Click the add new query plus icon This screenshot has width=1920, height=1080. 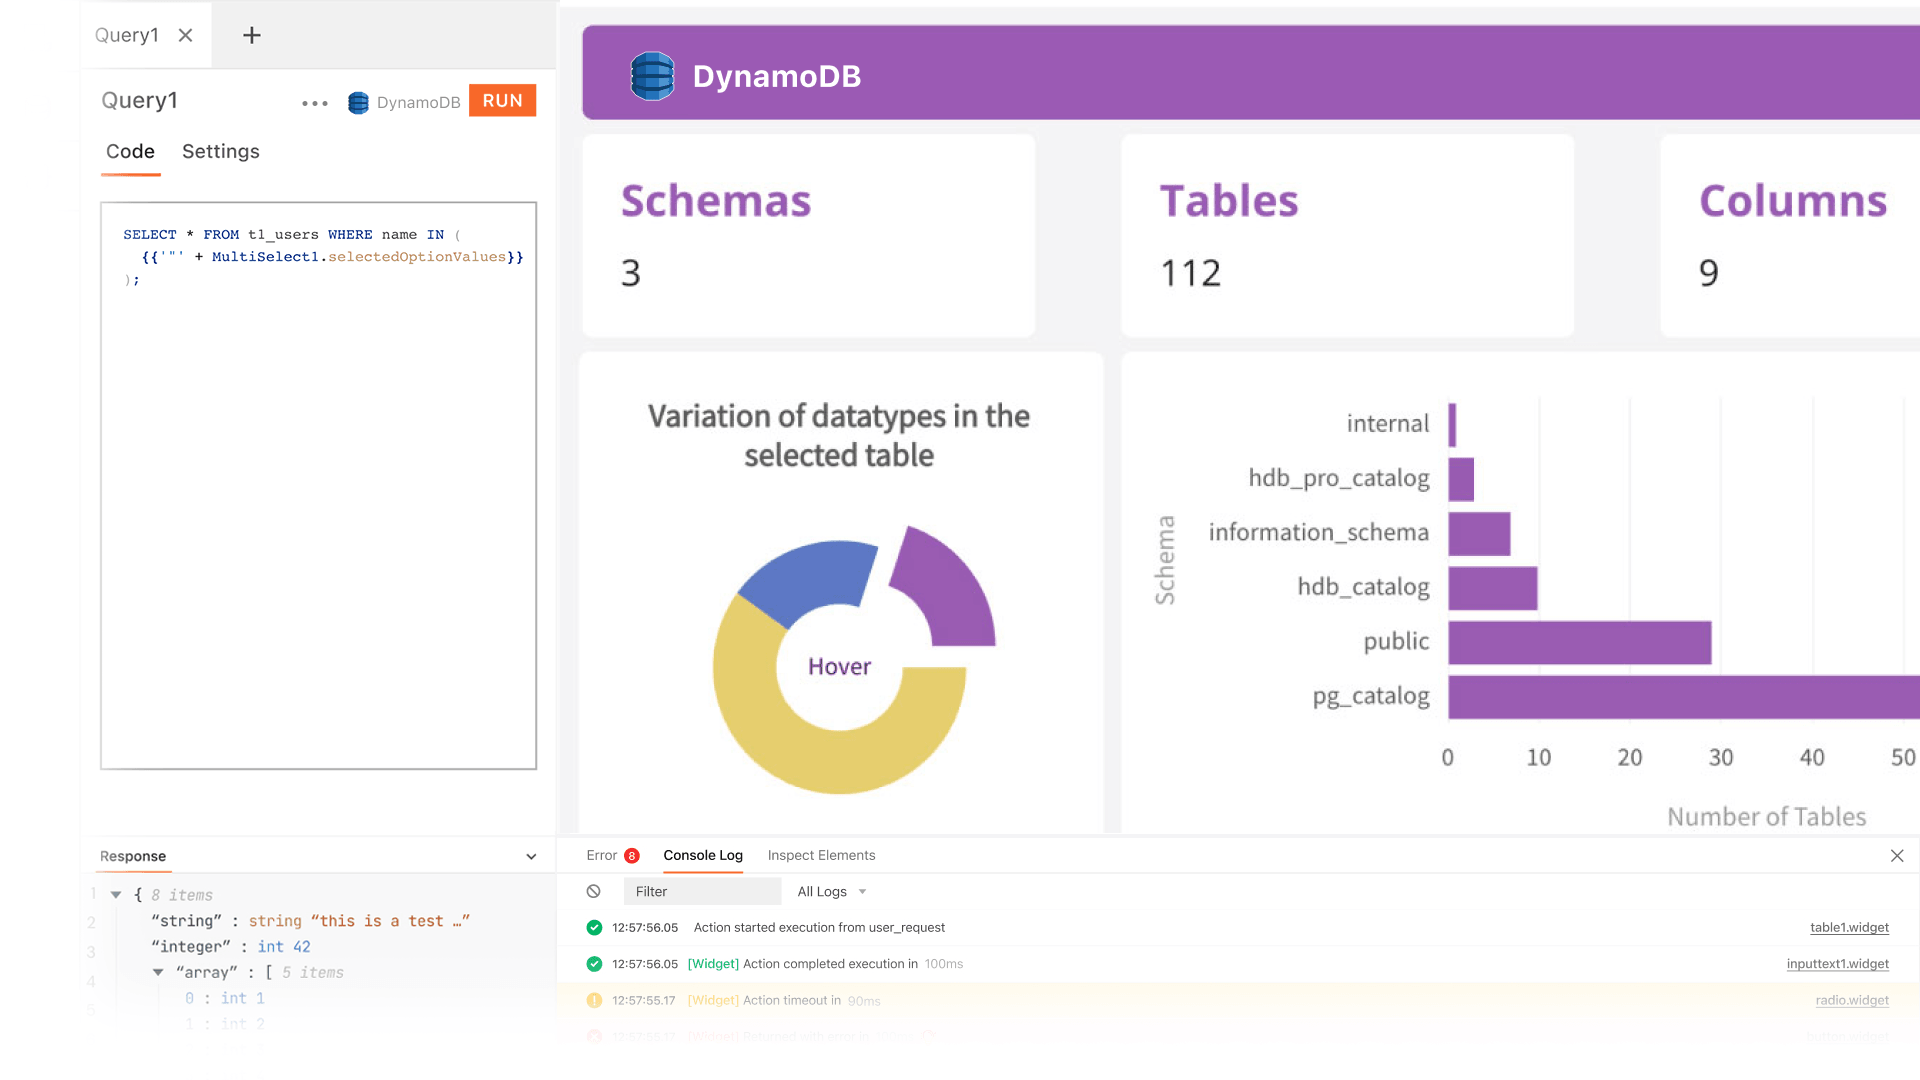click(x=250, y=35)
